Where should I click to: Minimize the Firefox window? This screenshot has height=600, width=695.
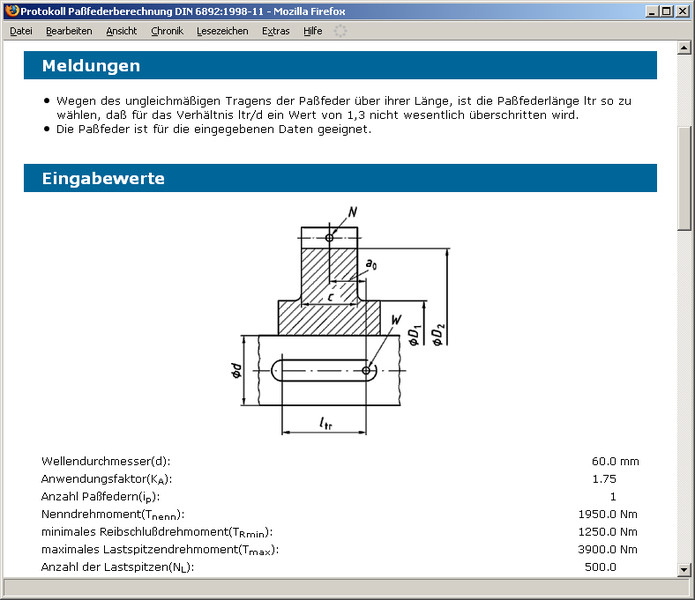[x=647, y=11]
